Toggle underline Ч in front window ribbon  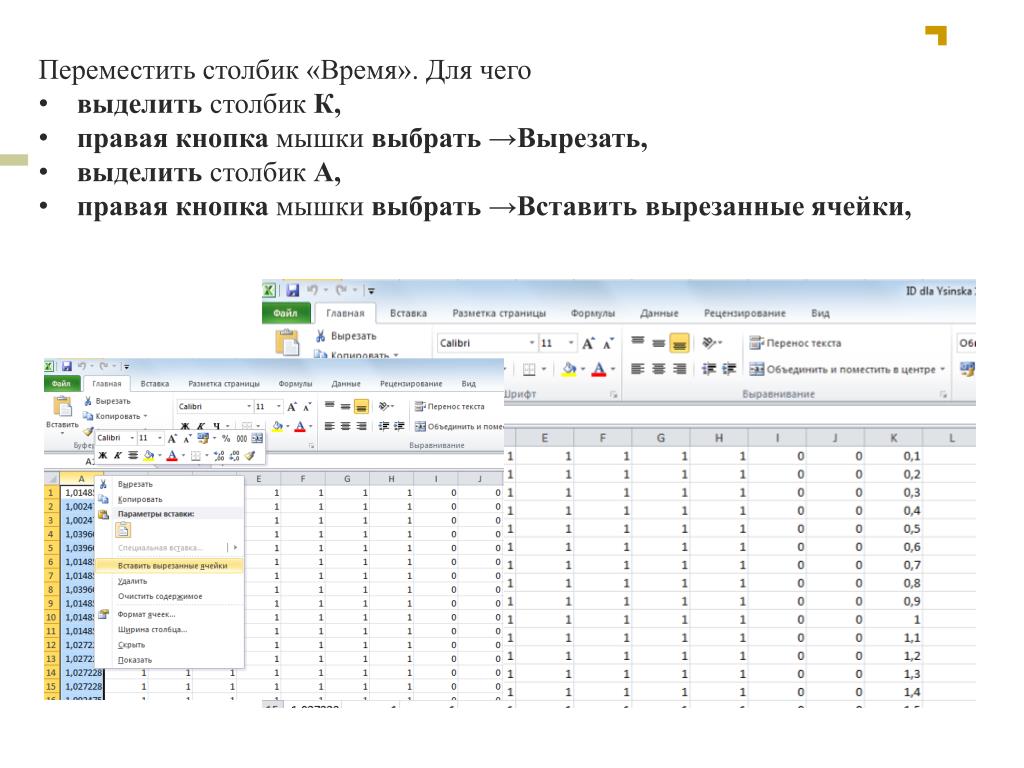[216, 426]
